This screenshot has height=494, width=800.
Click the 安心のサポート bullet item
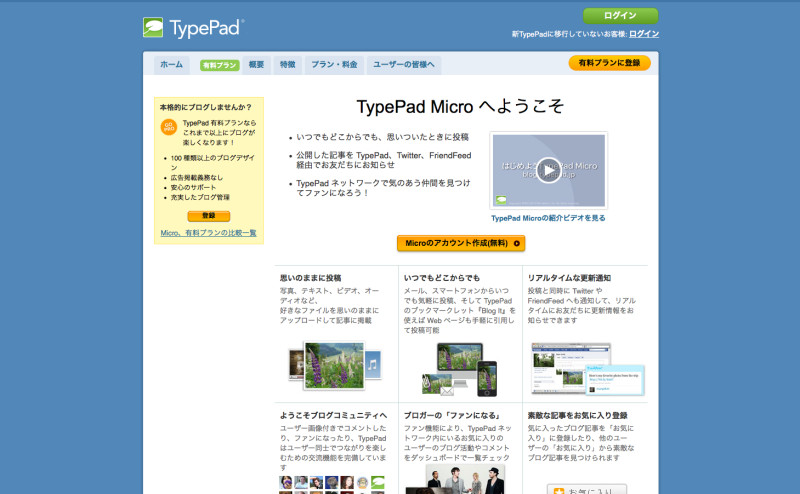(193, 188)
